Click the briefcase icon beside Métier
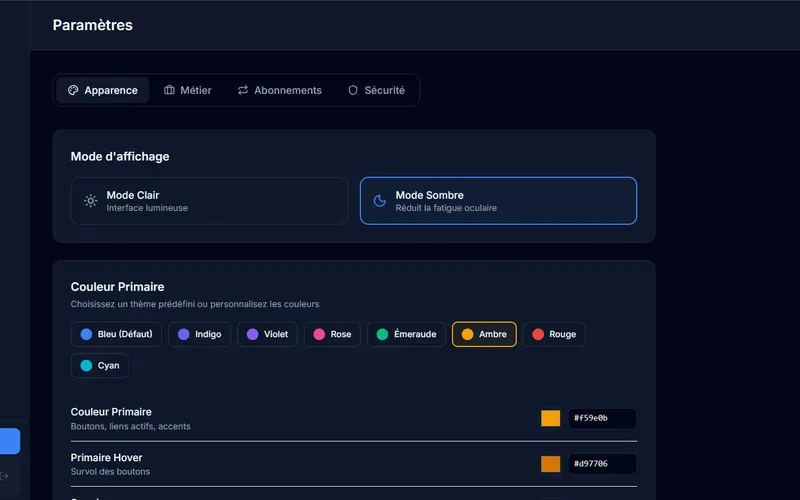Viewport: 800px width, 500px height. (x=169, y=90)
